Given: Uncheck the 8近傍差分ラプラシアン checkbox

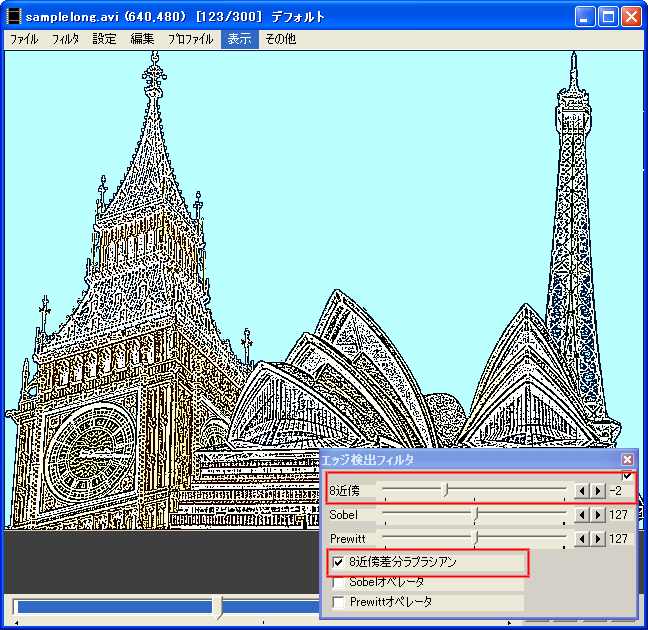Looking at the screenshot, I should [x=339, y=562].
